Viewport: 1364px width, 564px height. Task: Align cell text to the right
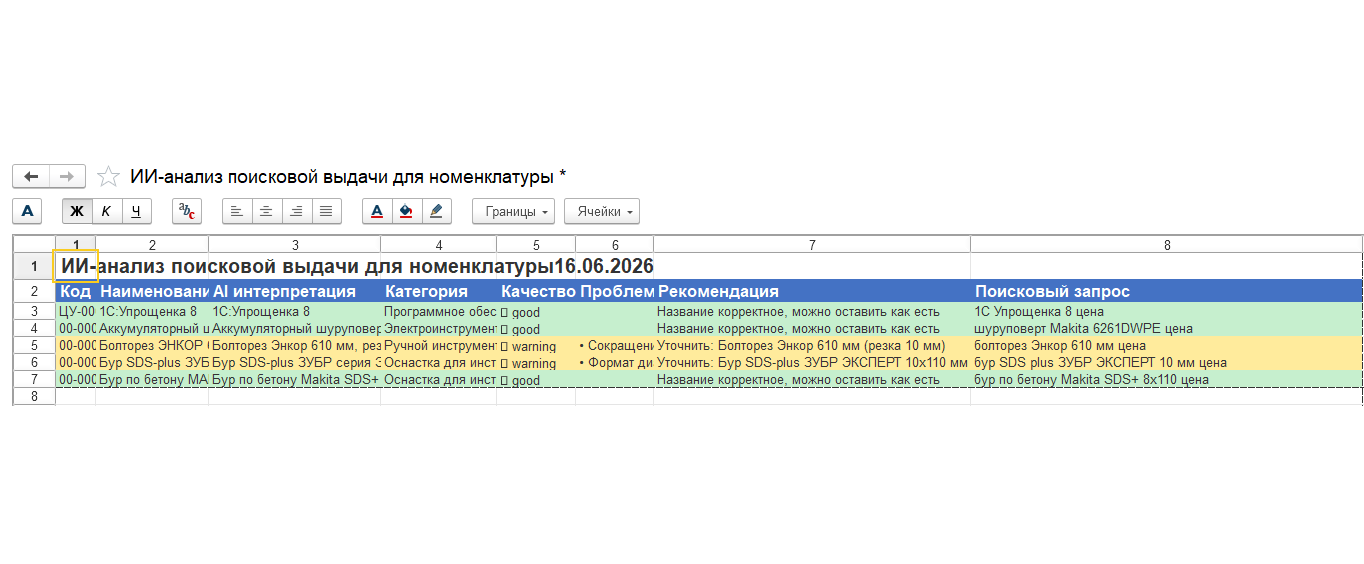[296, 211]
